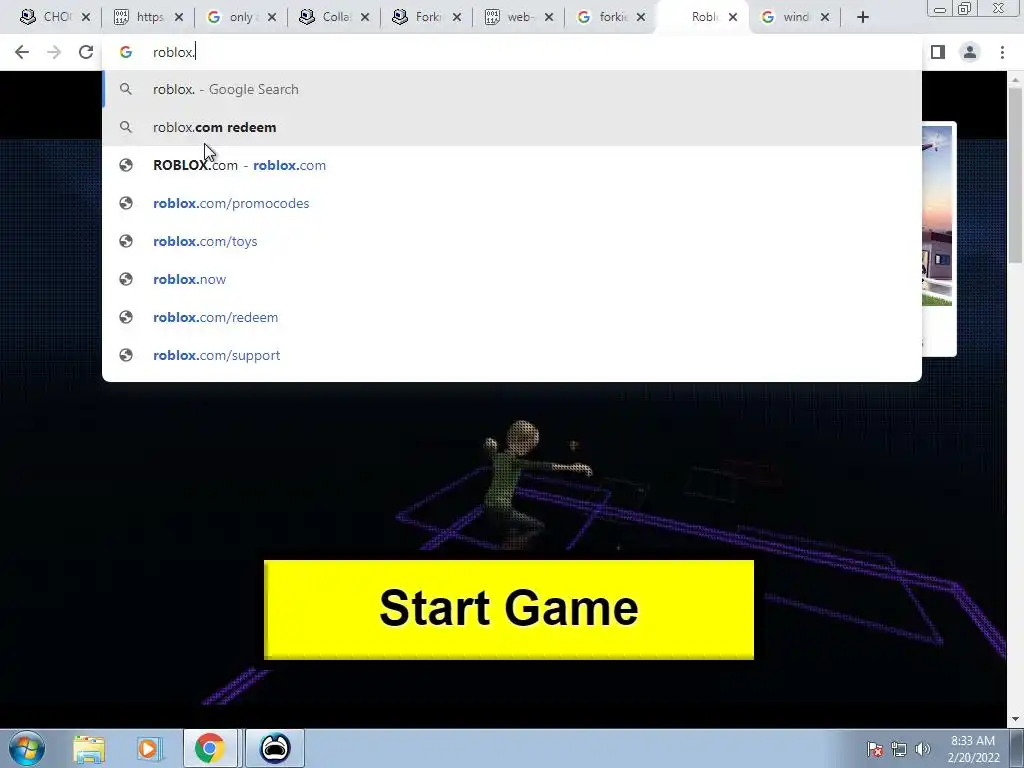The width and height of the screenshot is (1024, 768).
Task: Reload the current page
Action: pos(86,52)
